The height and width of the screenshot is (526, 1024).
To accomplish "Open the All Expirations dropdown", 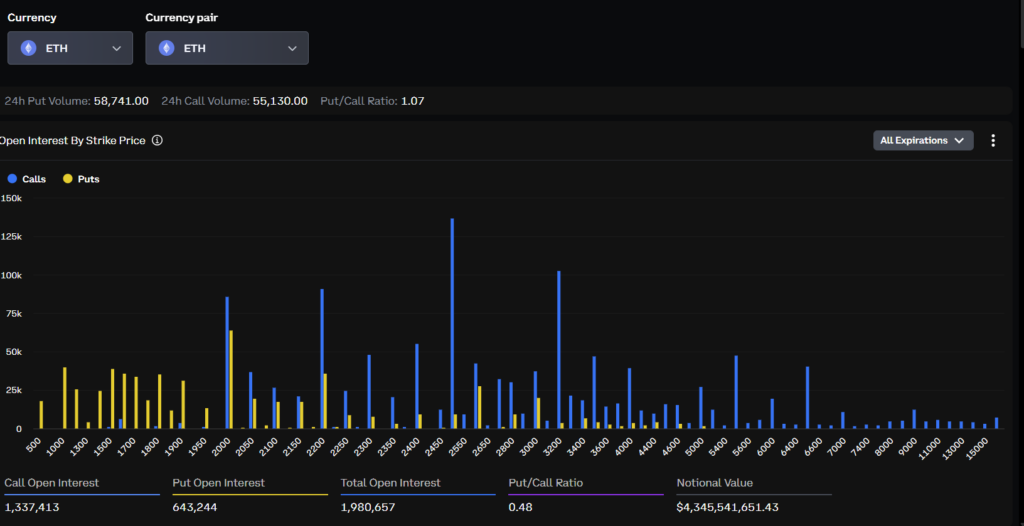I will pos(922,141).
